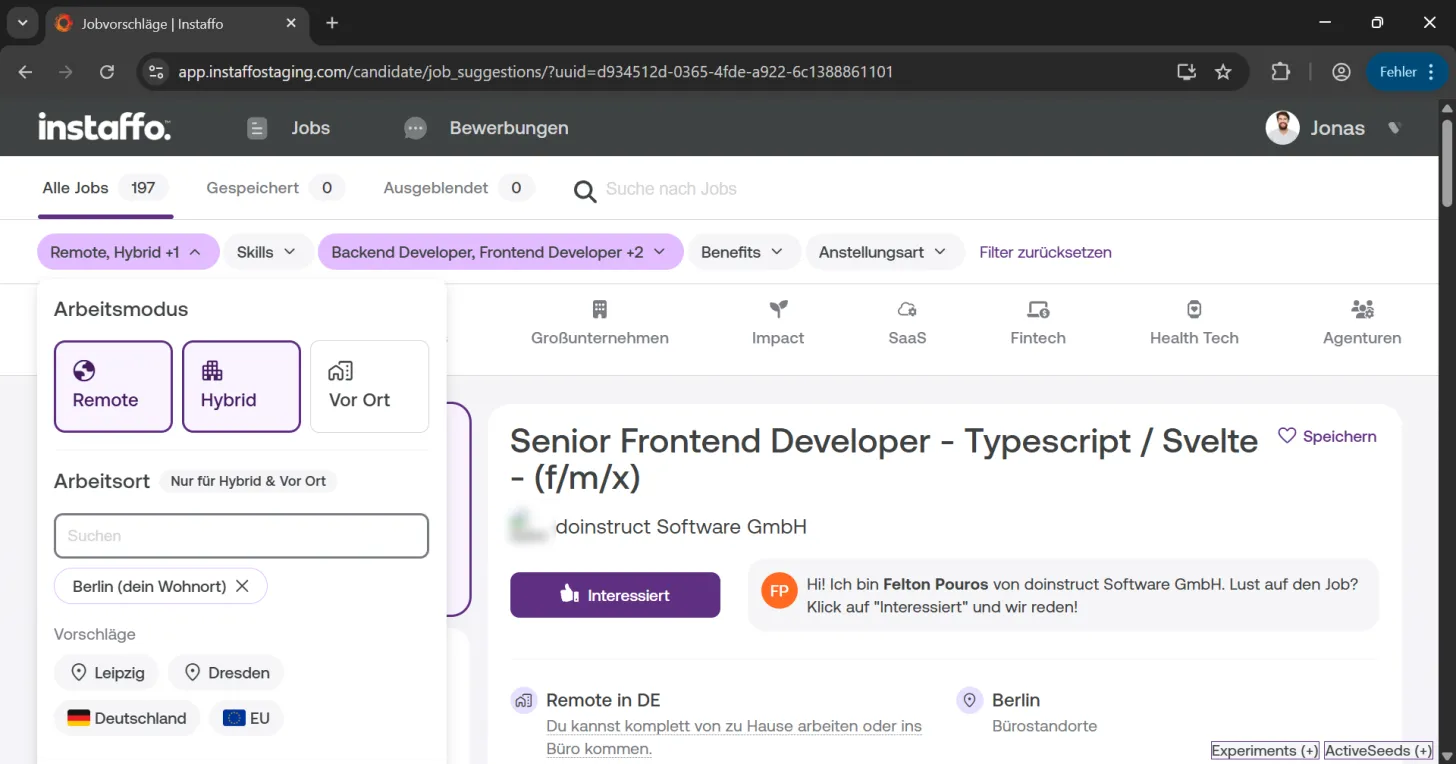
Task: Click the page vertical scrollbar
Action: 1447,165
